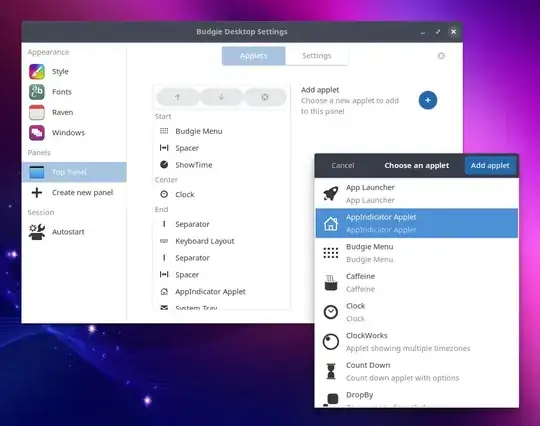The height and width of the screenshot is (426, 540).
Task: Select the first Spacer under Start
Action: pos(221,148)
